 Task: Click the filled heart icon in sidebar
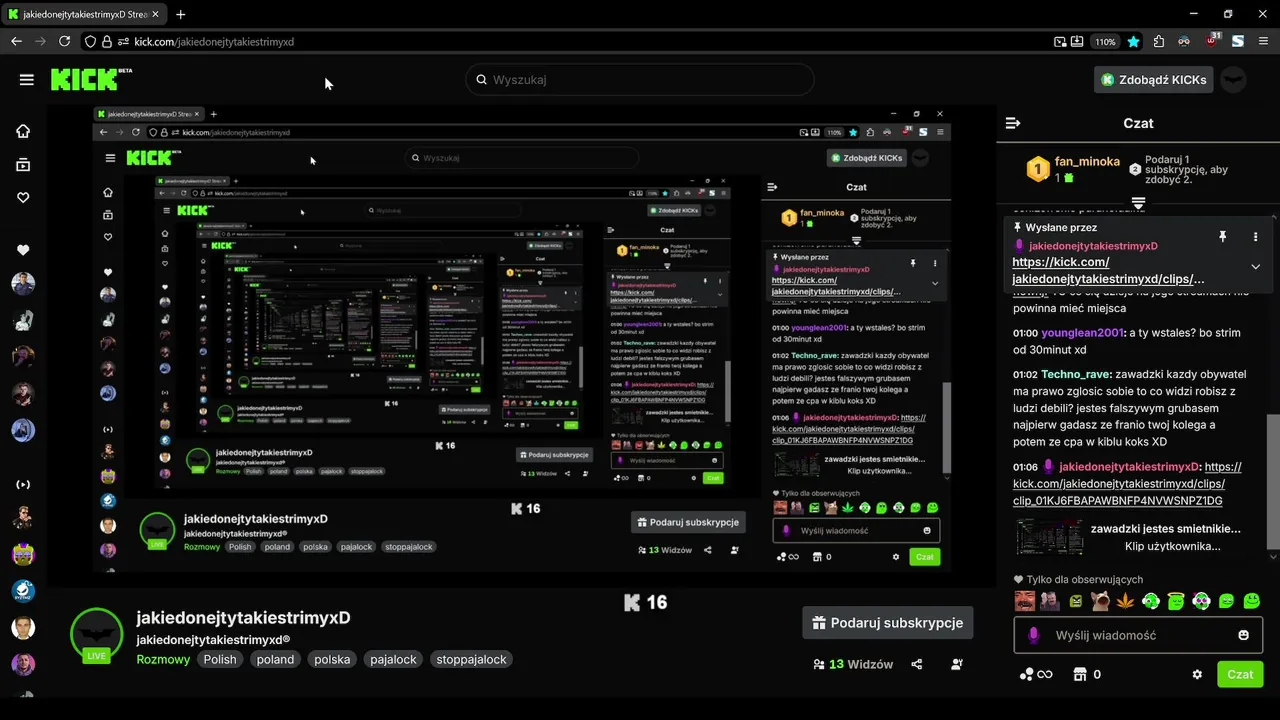[x=23, y=250]
